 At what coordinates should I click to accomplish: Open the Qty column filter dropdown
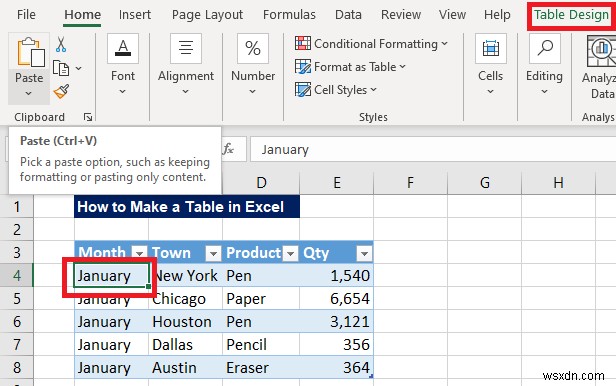tap(364, 254)
